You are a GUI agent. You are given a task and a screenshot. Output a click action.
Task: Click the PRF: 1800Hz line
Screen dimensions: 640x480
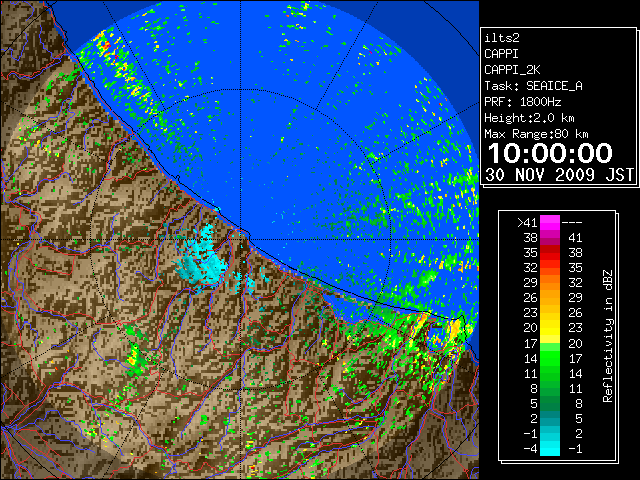tap(522, 102)
